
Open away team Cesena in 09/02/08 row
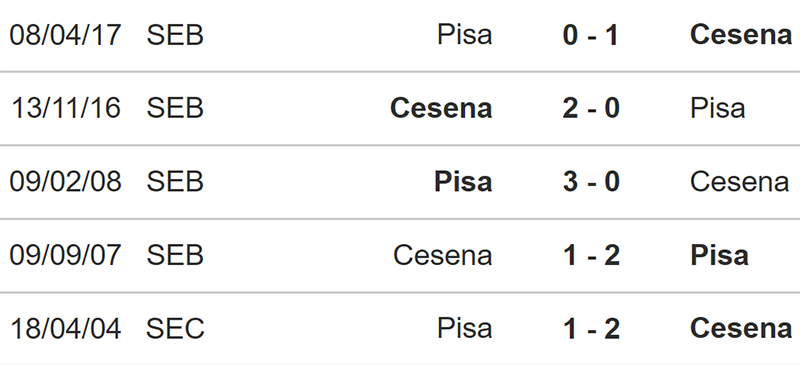(x=739, y=182)
